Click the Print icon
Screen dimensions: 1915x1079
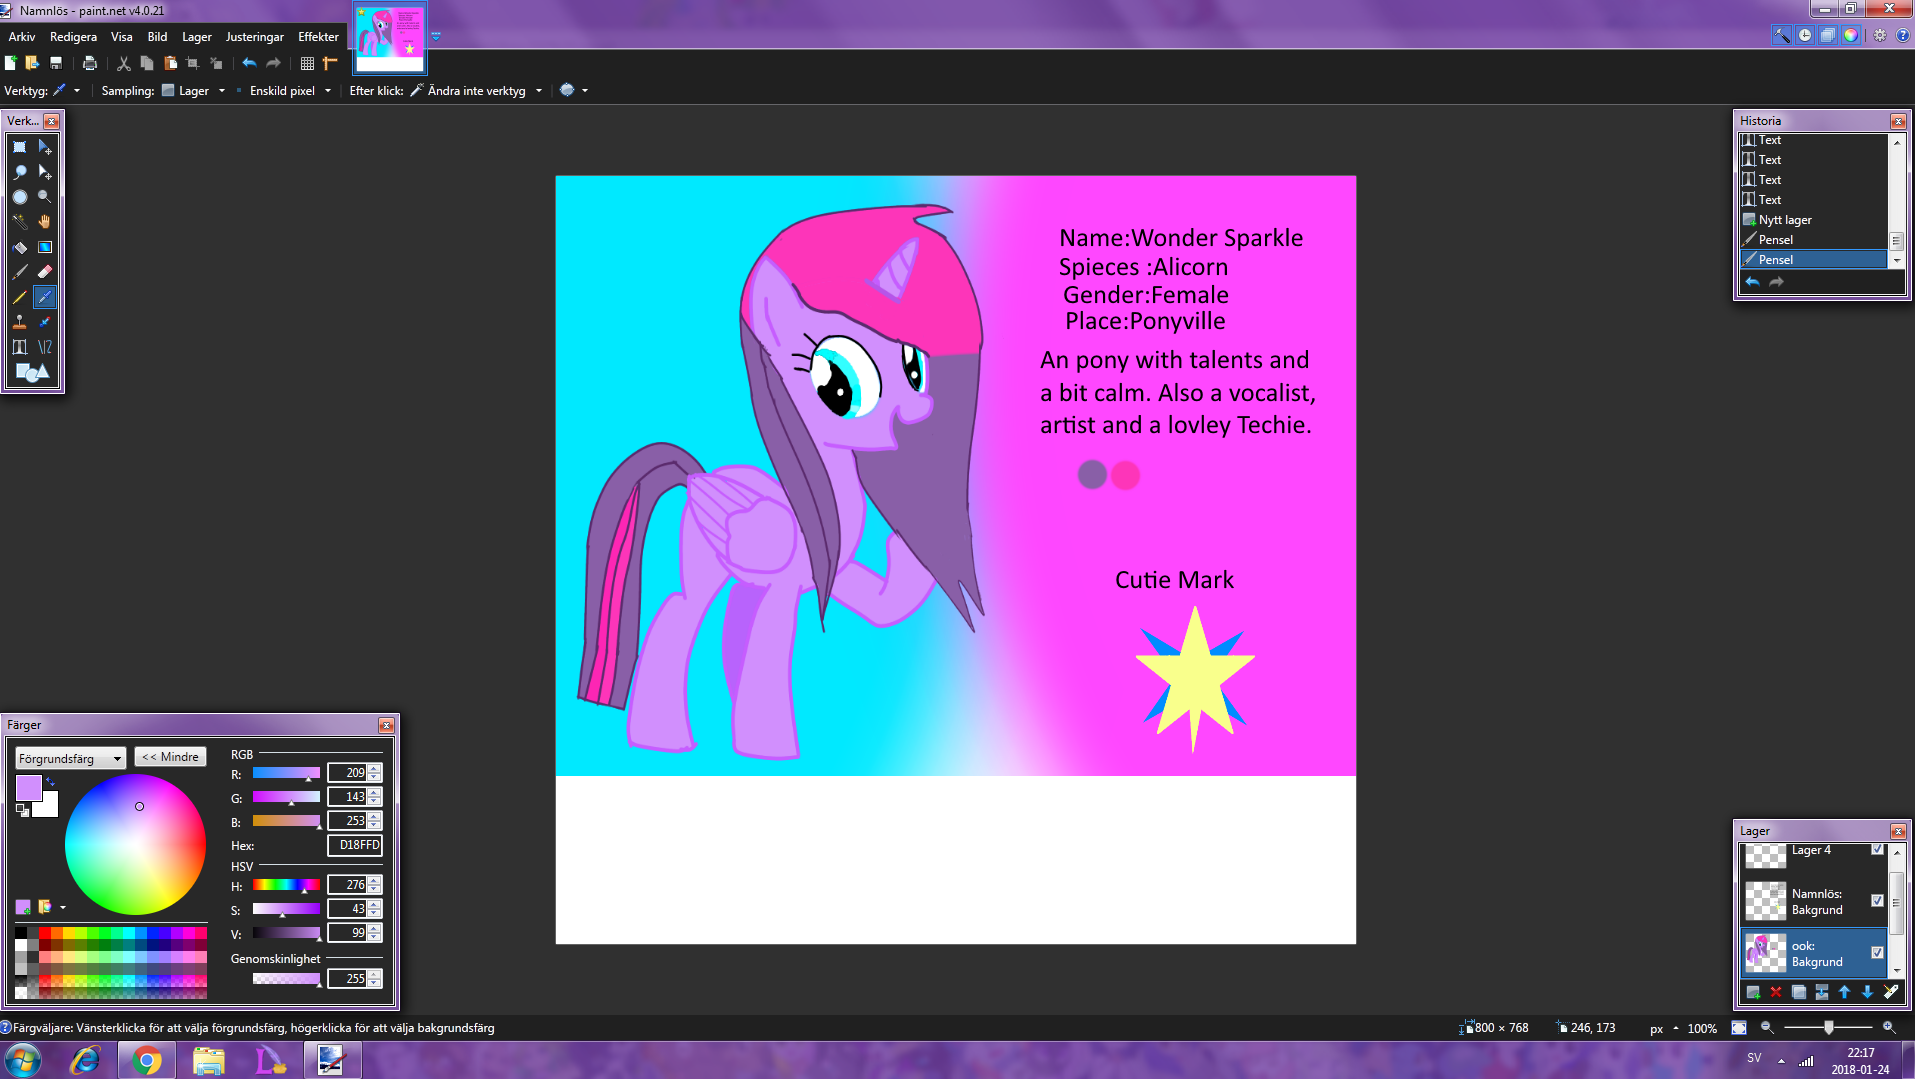point(90,63)
